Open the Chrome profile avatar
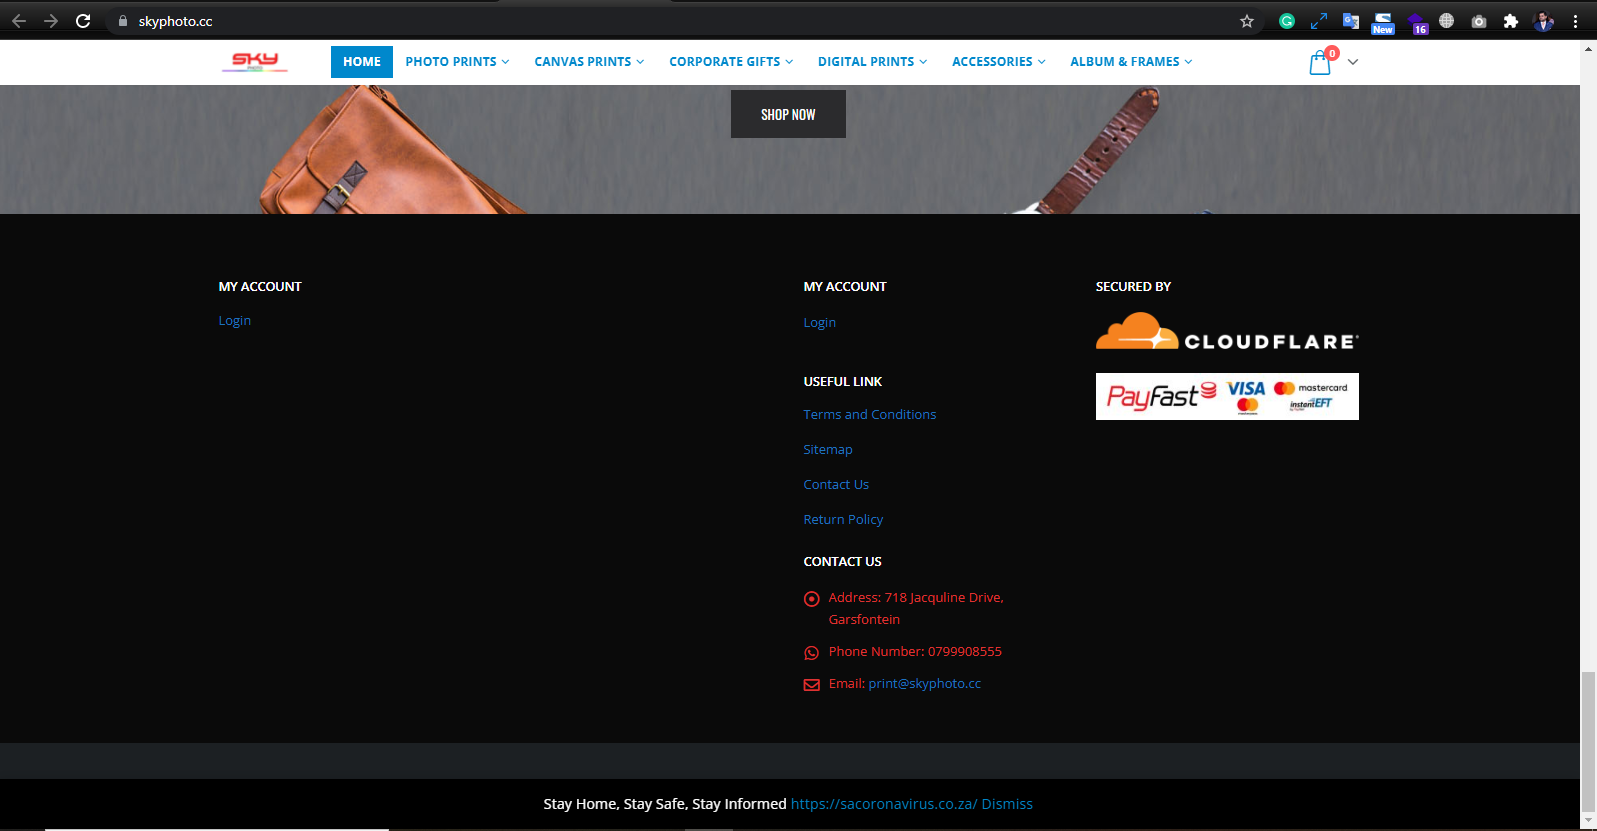This screenshot has height=831, width=1597. coord(1544,21)
